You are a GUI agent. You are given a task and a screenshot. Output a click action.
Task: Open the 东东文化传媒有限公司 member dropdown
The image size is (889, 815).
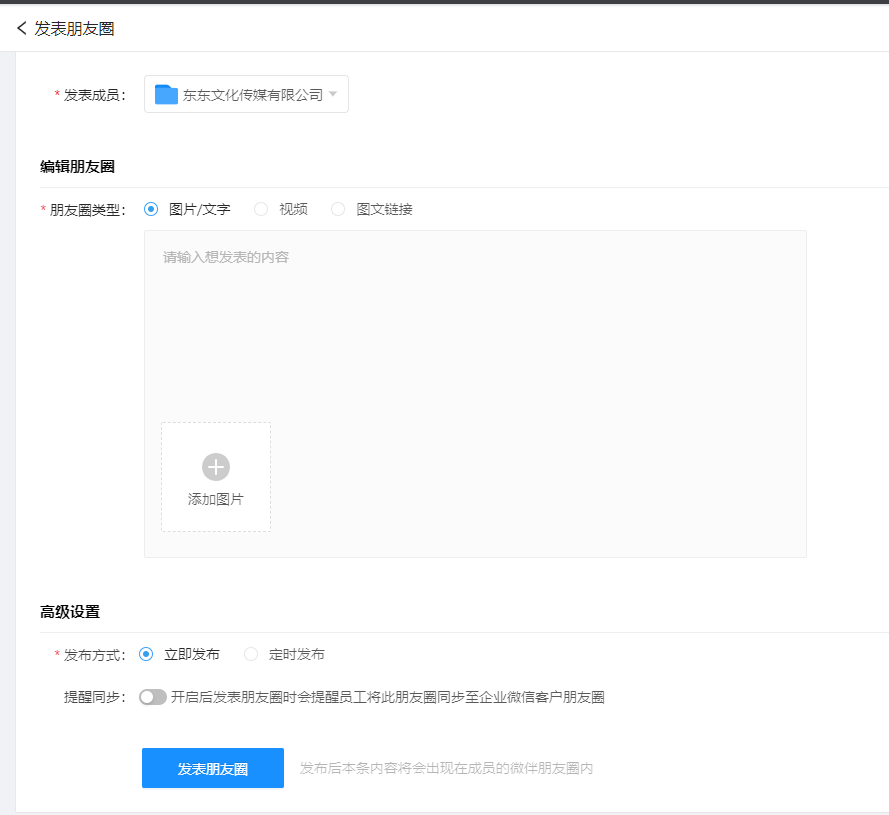[x=246, y=93]
